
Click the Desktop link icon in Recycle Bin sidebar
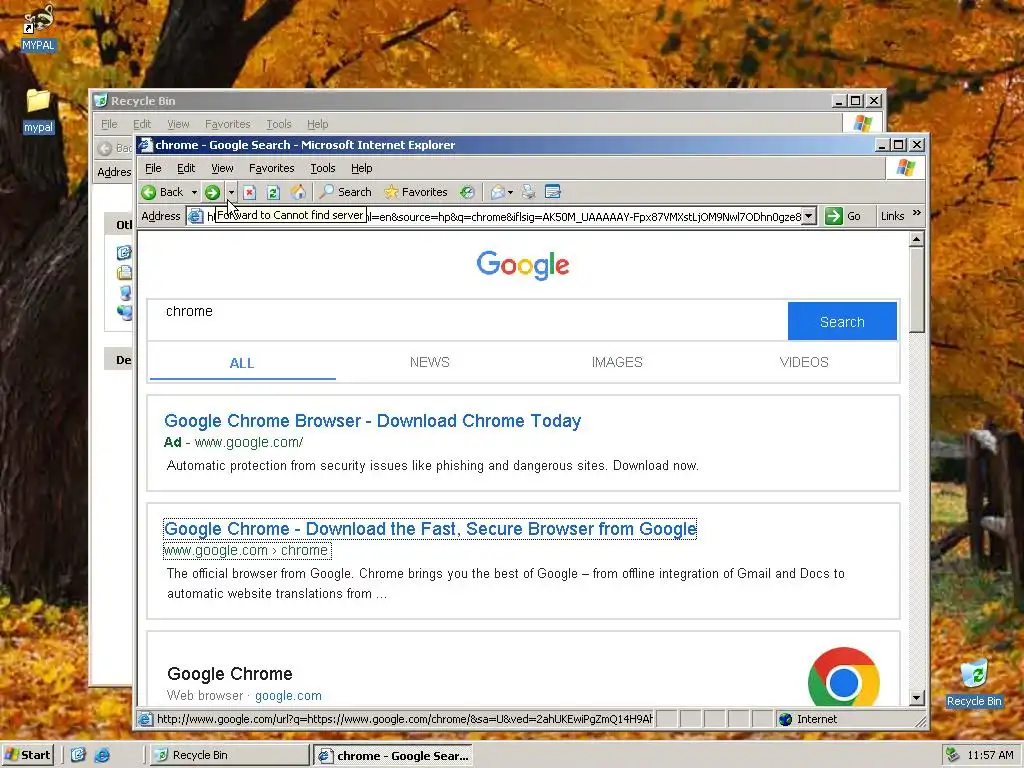click(124, 252)
